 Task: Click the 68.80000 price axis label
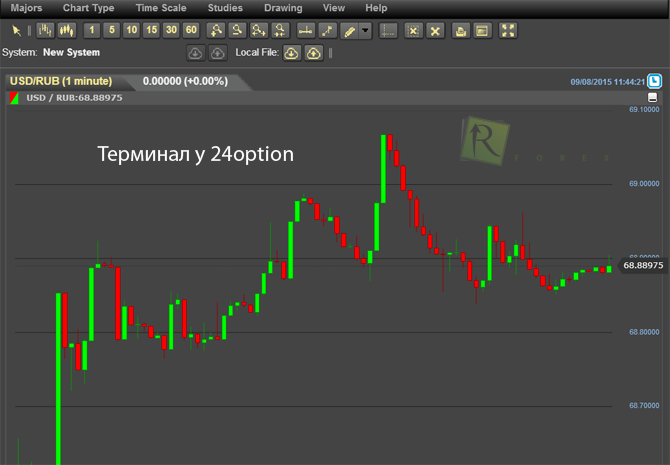pos(644,332)
